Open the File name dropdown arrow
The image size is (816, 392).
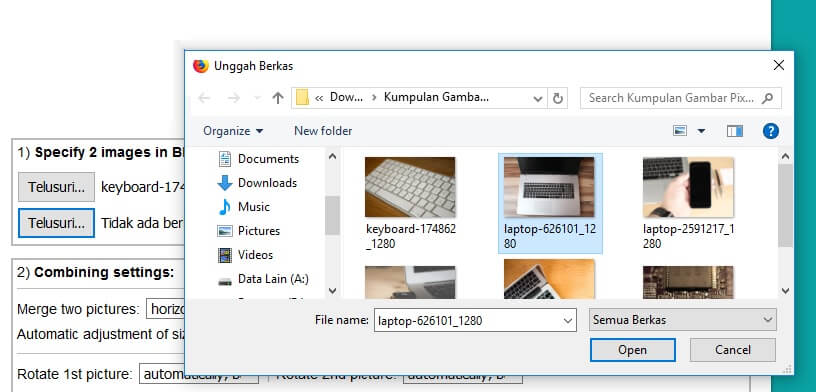[x=568, y=321]
